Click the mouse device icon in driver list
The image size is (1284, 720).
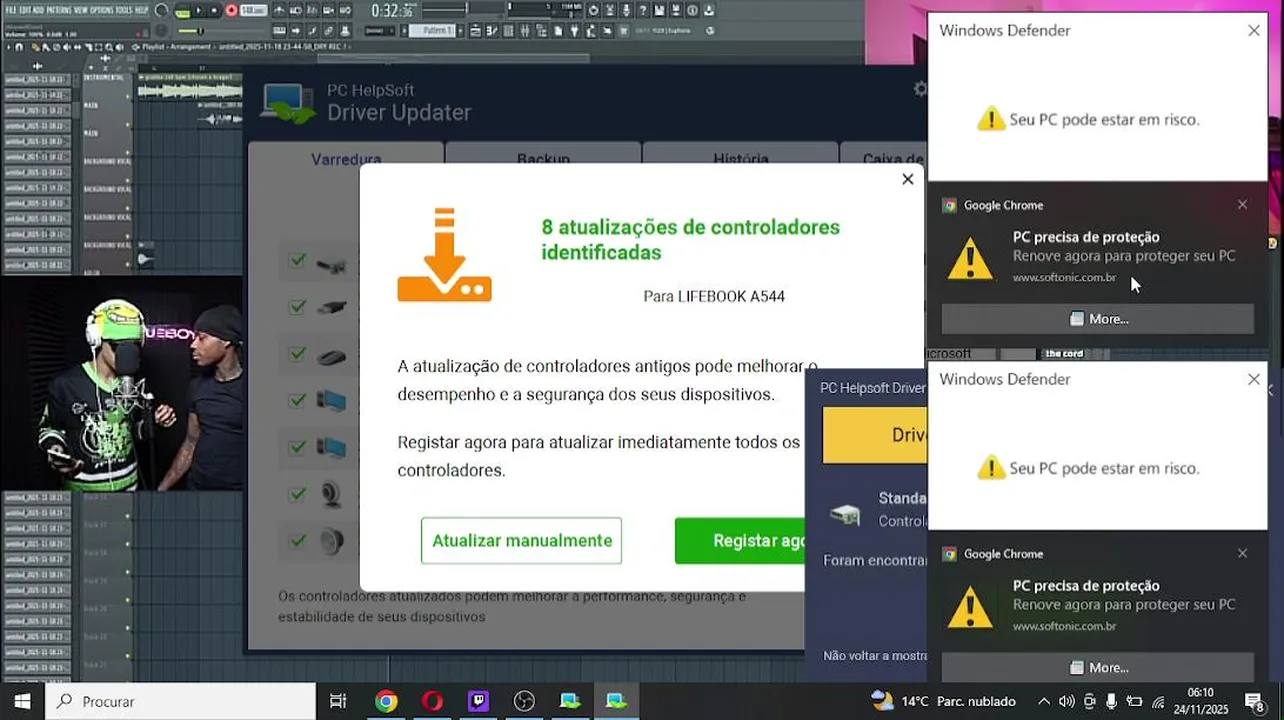pos(331,357)
